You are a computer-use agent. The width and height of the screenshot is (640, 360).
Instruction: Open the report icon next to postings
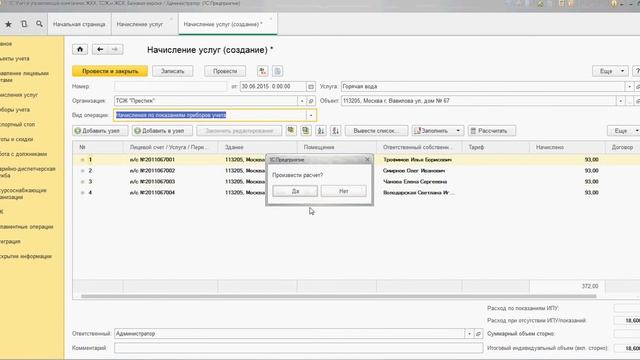click(278, 71)
